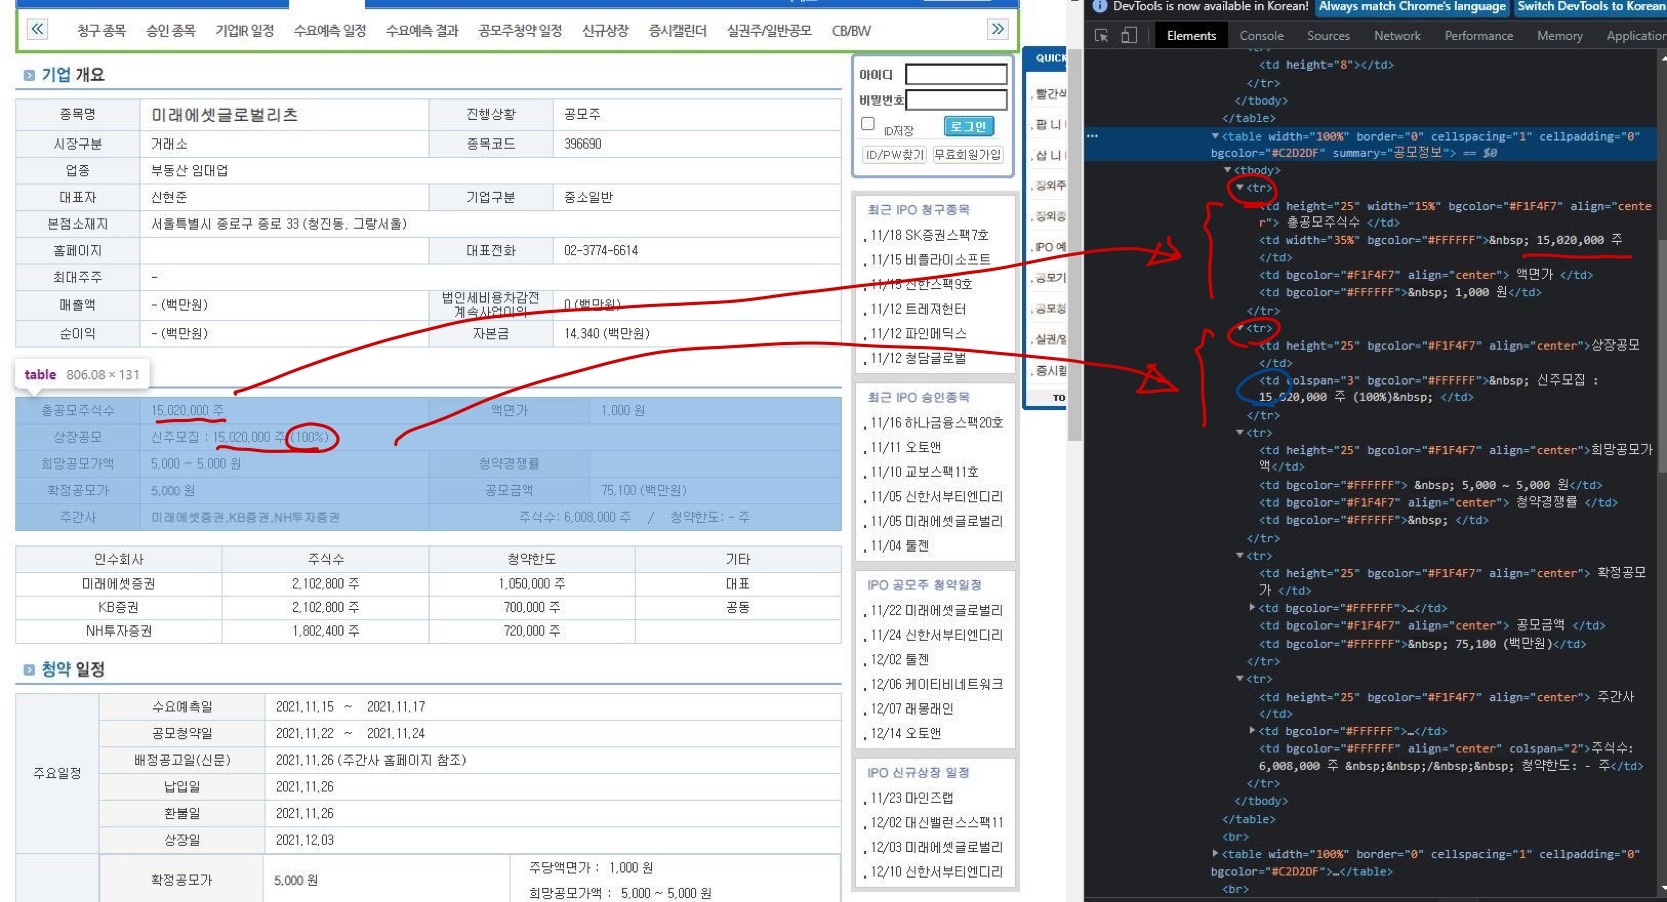The width and height of the screenshot is (1667, 902).
Task: Switch to the Elements tab in DevTools
Action: pyautogui.click(x=1191, y=36)
